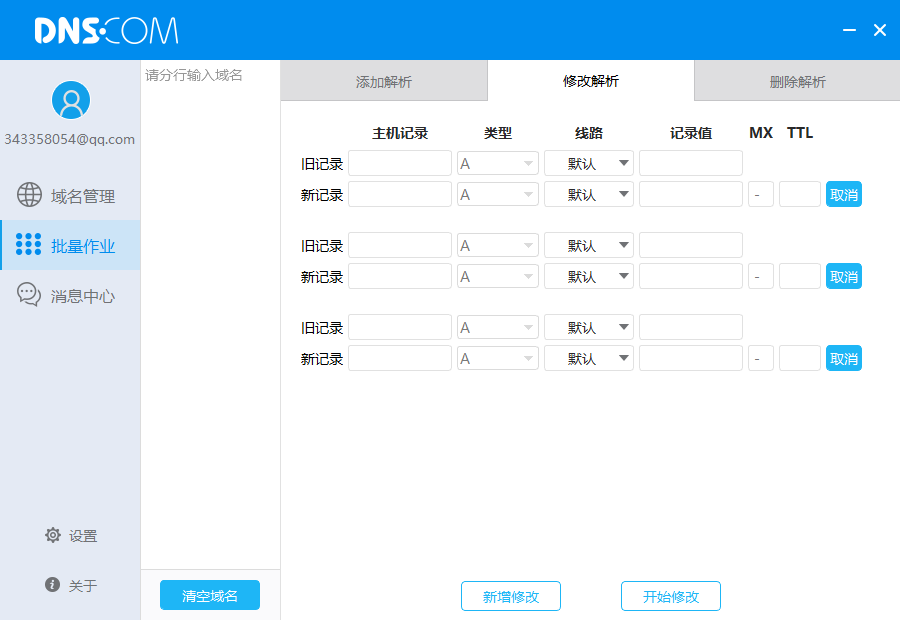Focus MX field of second 新记录 row

coord(761,277)
